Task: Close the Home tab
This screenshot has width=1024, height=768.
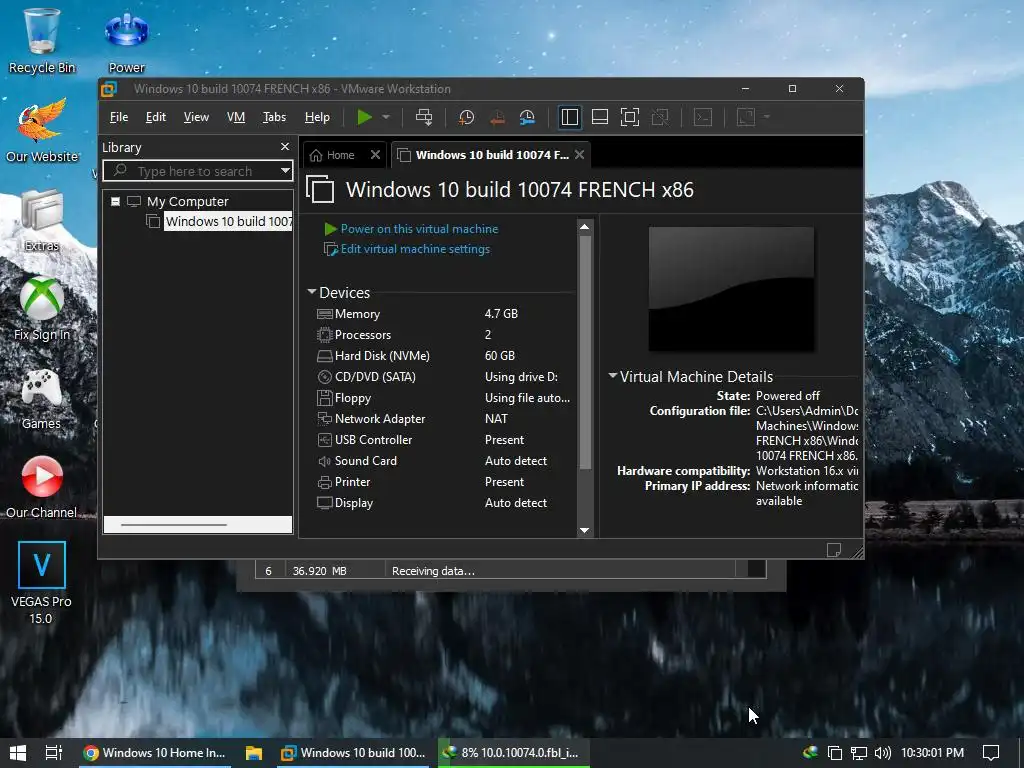Action: (x=375, y=155)
